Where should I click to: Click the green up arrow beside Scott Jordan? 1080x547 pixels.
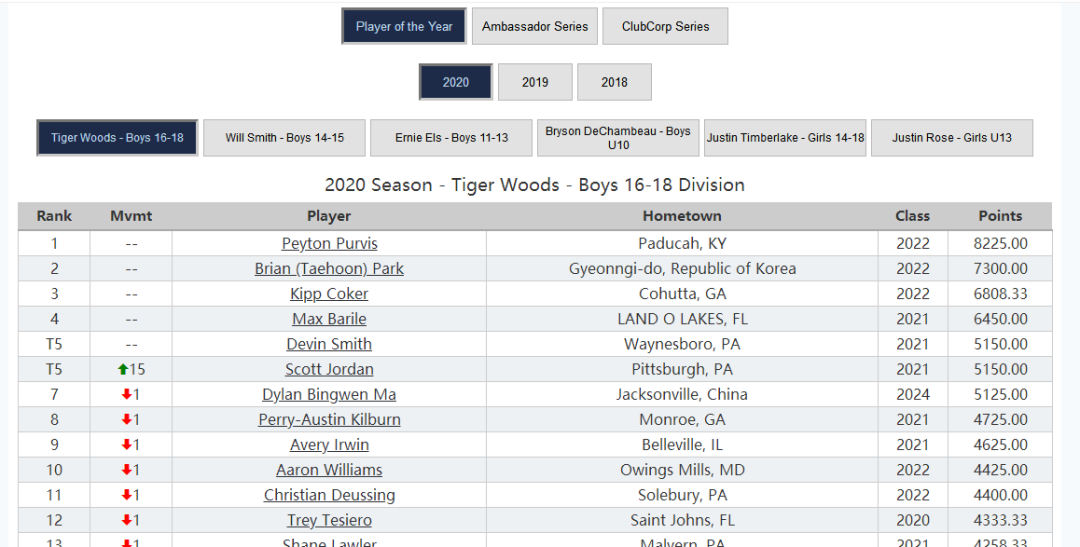(123, 369)
